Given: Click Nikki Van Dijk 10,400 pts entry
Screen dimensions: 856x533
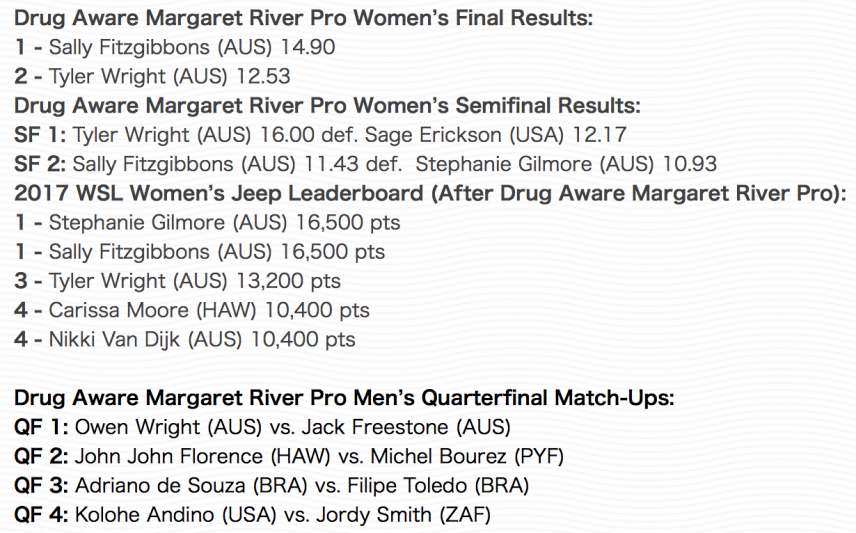Looking at the screenshot, I should coord(185,339).
